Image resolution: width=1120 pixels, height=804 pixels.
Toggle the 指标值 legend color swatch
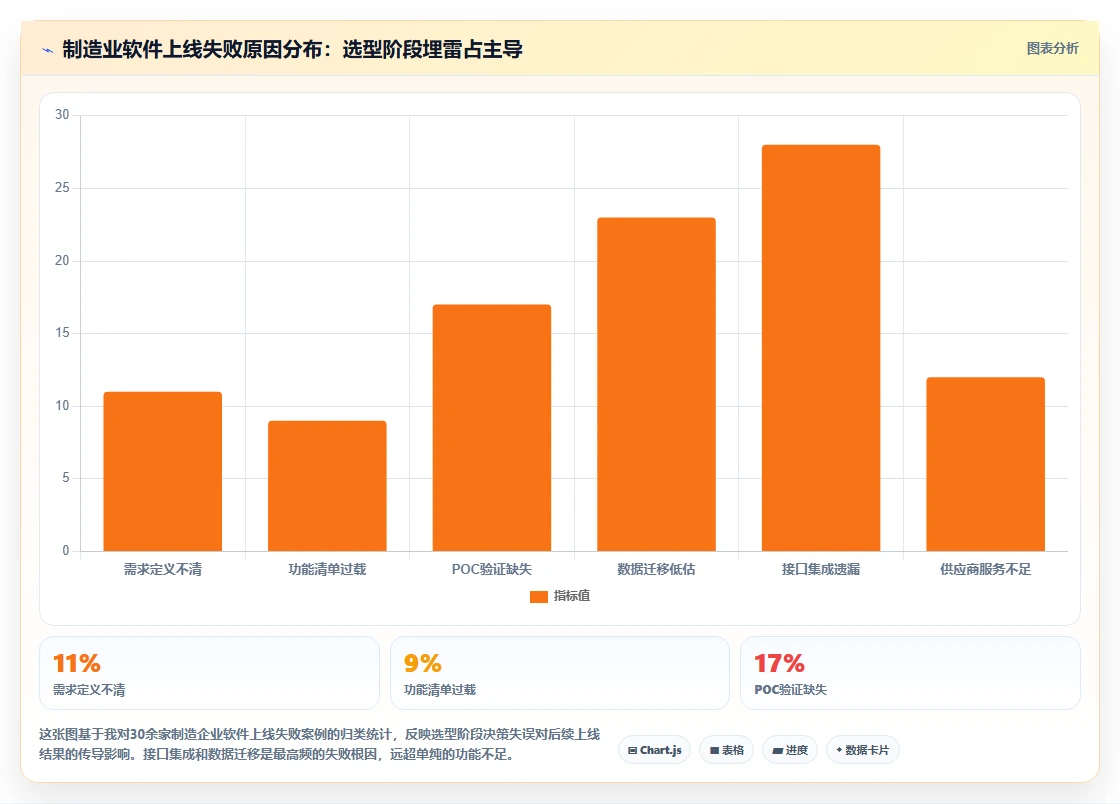[x=539, y=596]
